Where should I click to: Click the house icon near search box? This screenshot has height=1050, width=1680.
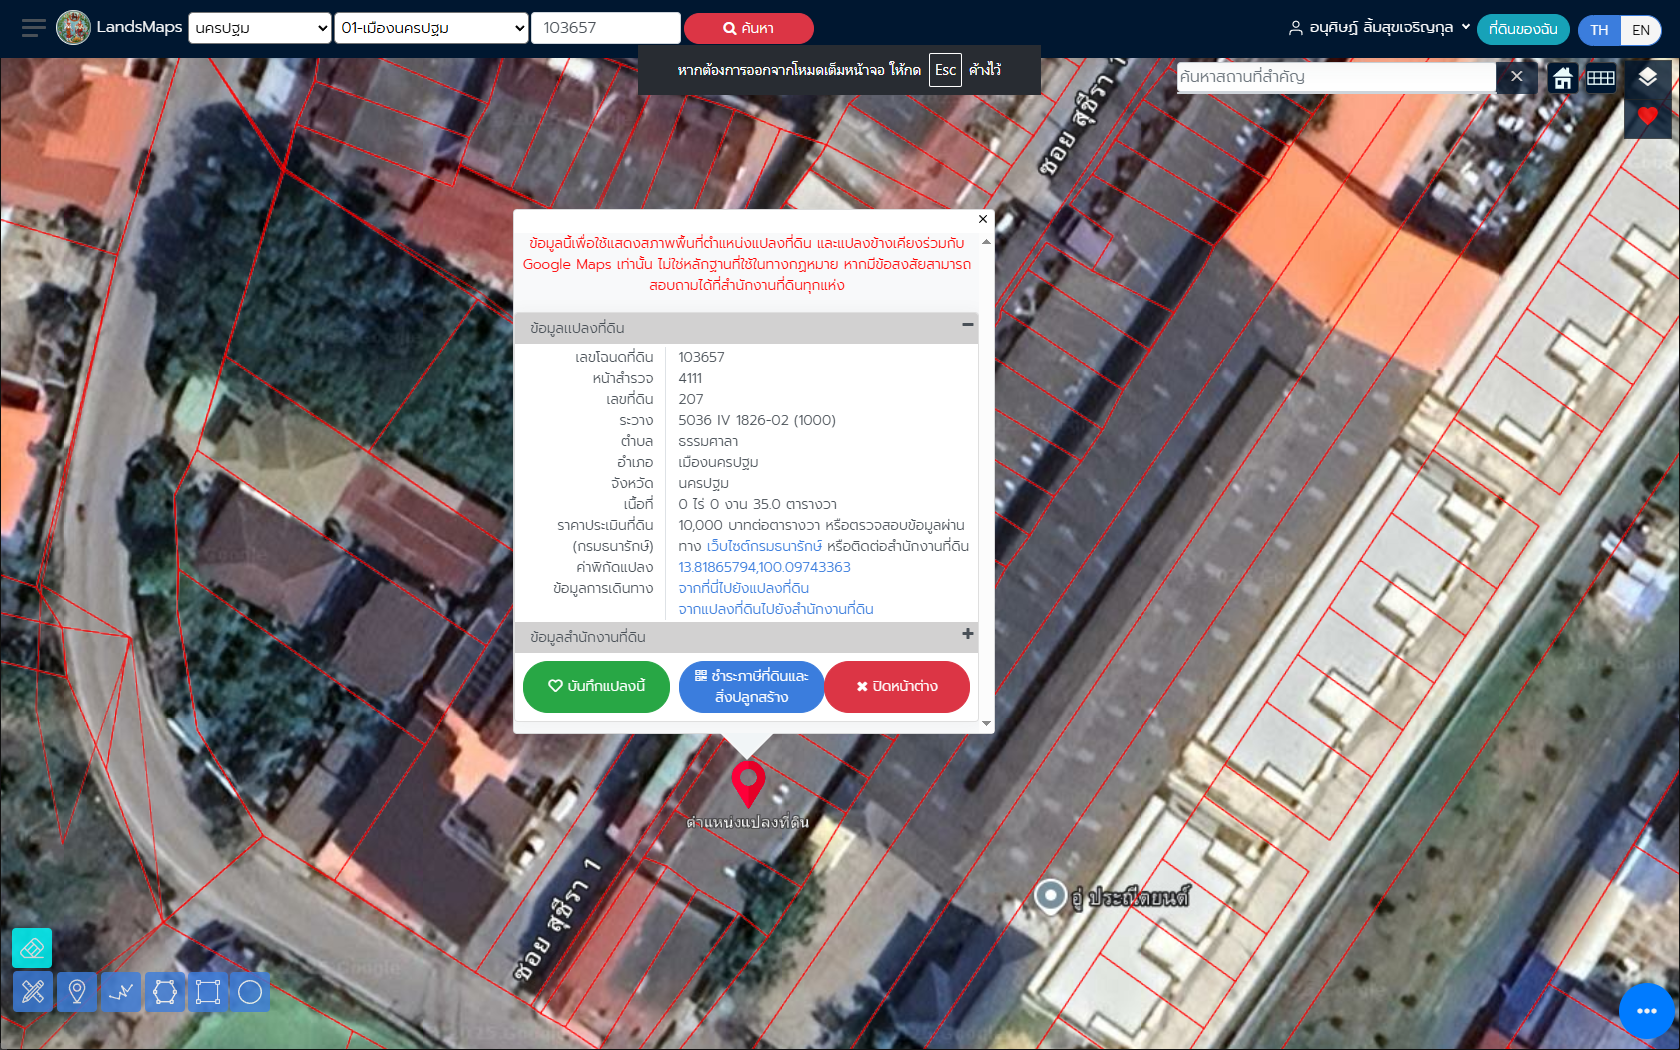[1562, 78]
